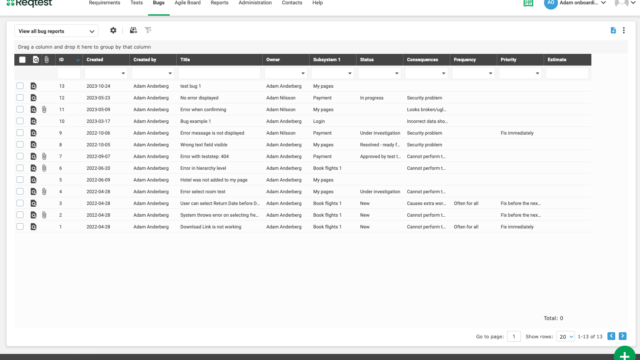Open preview icon for bug 3

click(33, 203)
